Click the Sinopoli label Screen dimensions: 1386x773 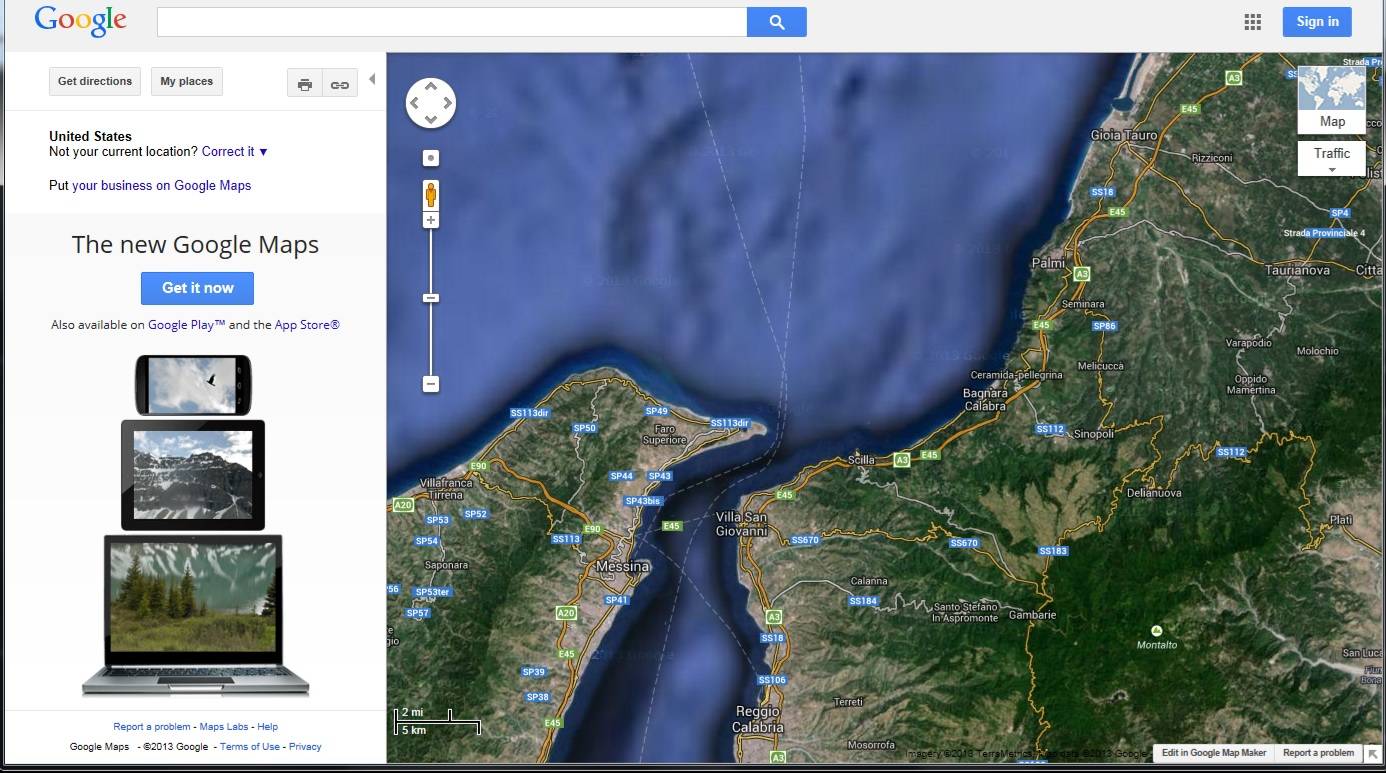(x=1093, y=434)
